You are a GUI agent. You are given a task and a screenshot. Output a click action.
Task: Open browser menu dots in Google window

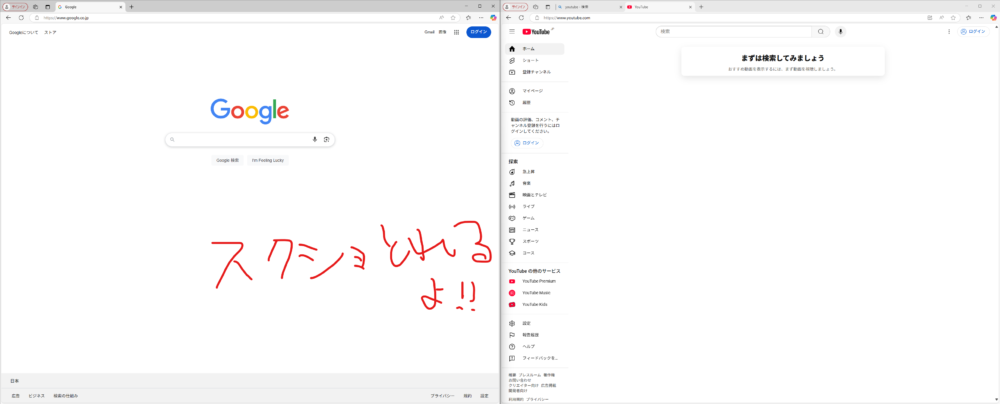click(x=481, y=18)
